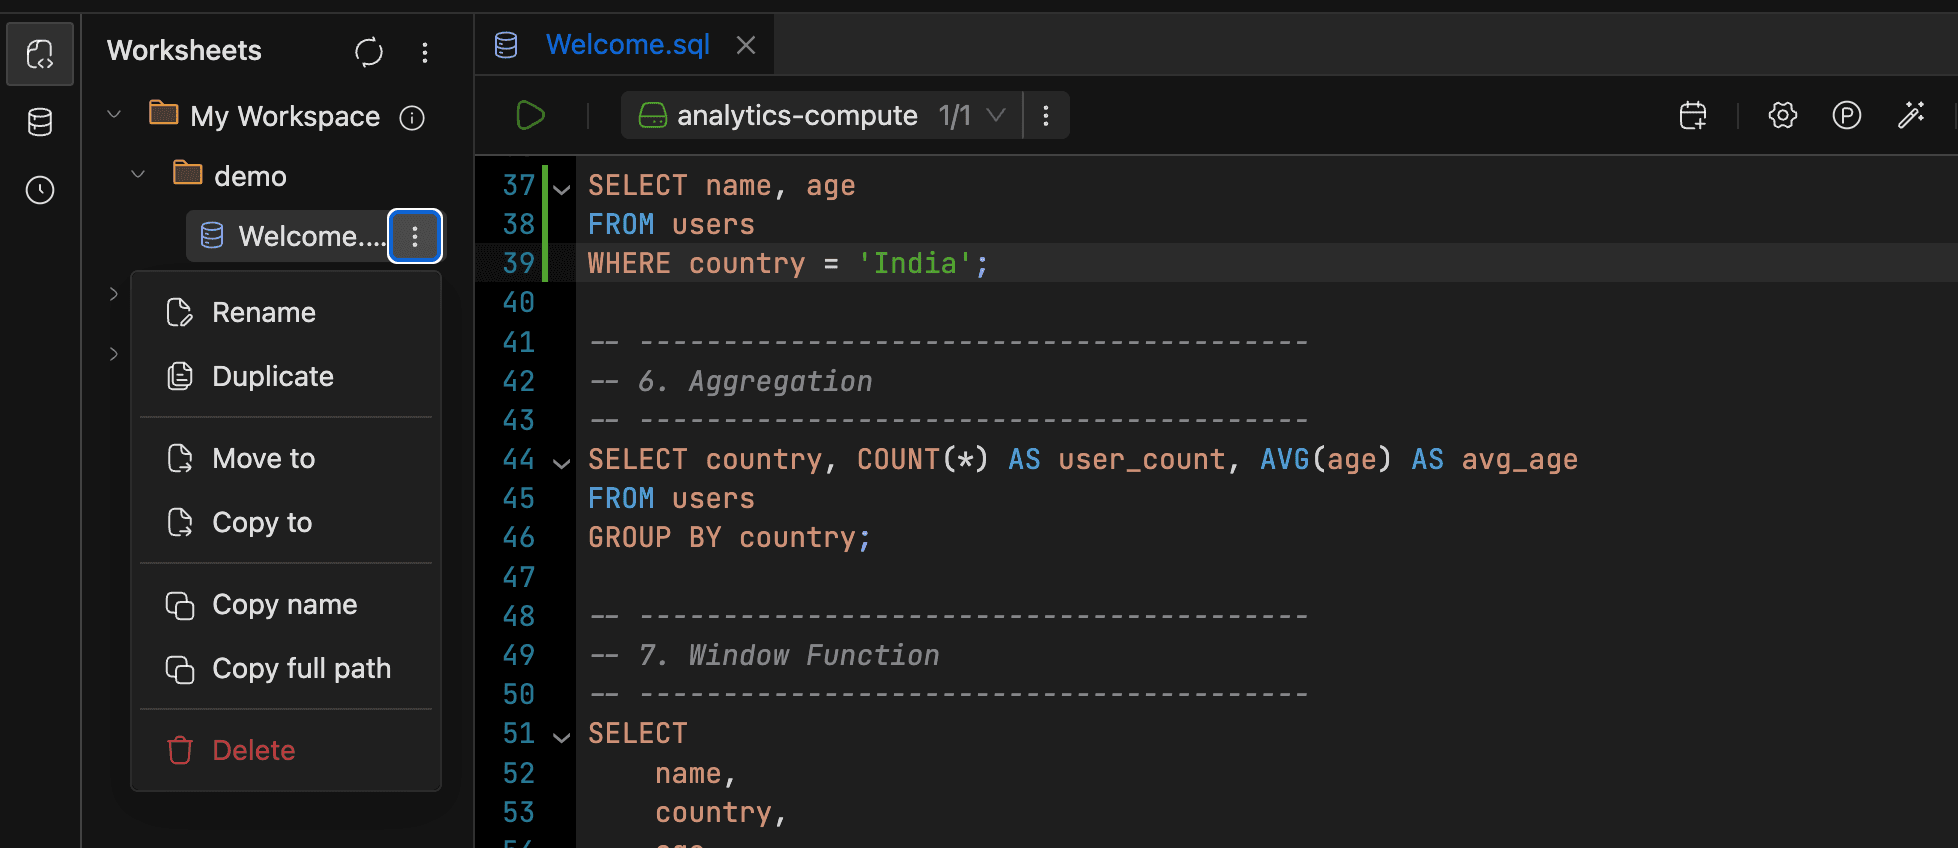Open editor settings gear icon
This screenshot has height=848, width=1958.
(1782, 116)
